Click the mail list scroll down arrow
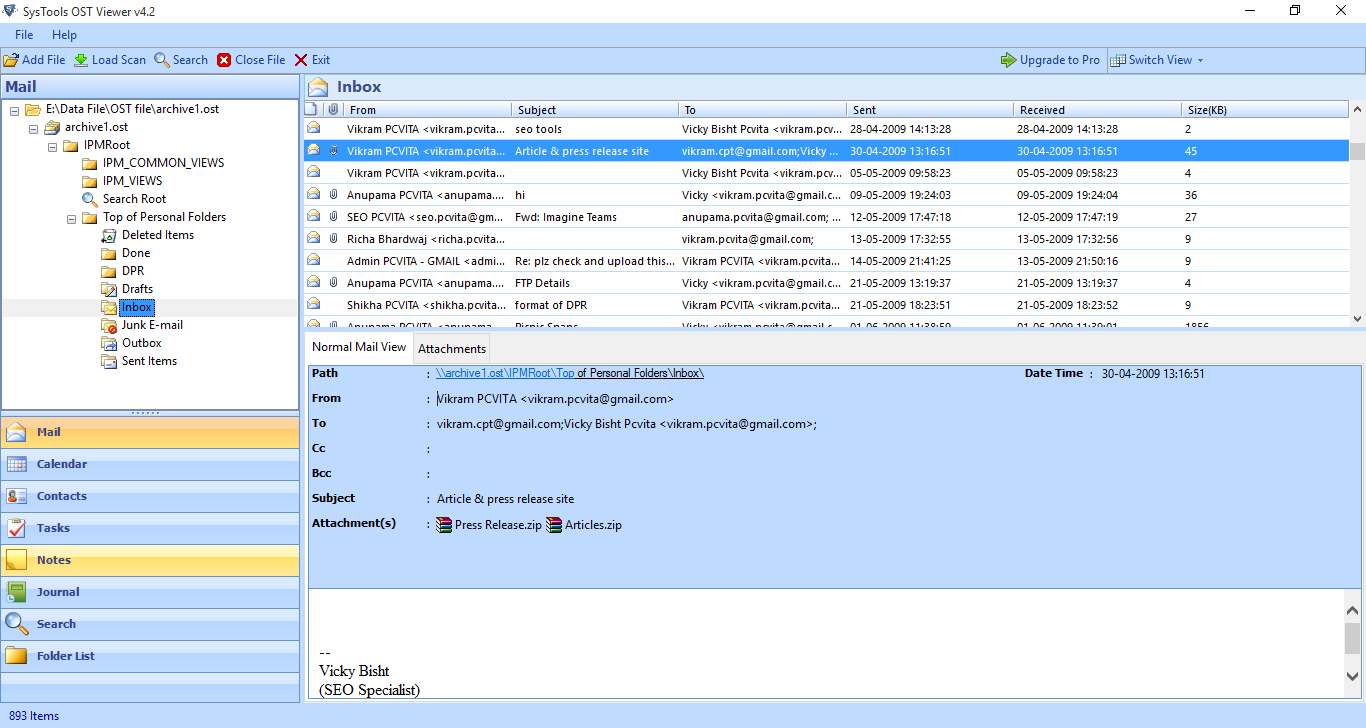 pos(1357,318)
